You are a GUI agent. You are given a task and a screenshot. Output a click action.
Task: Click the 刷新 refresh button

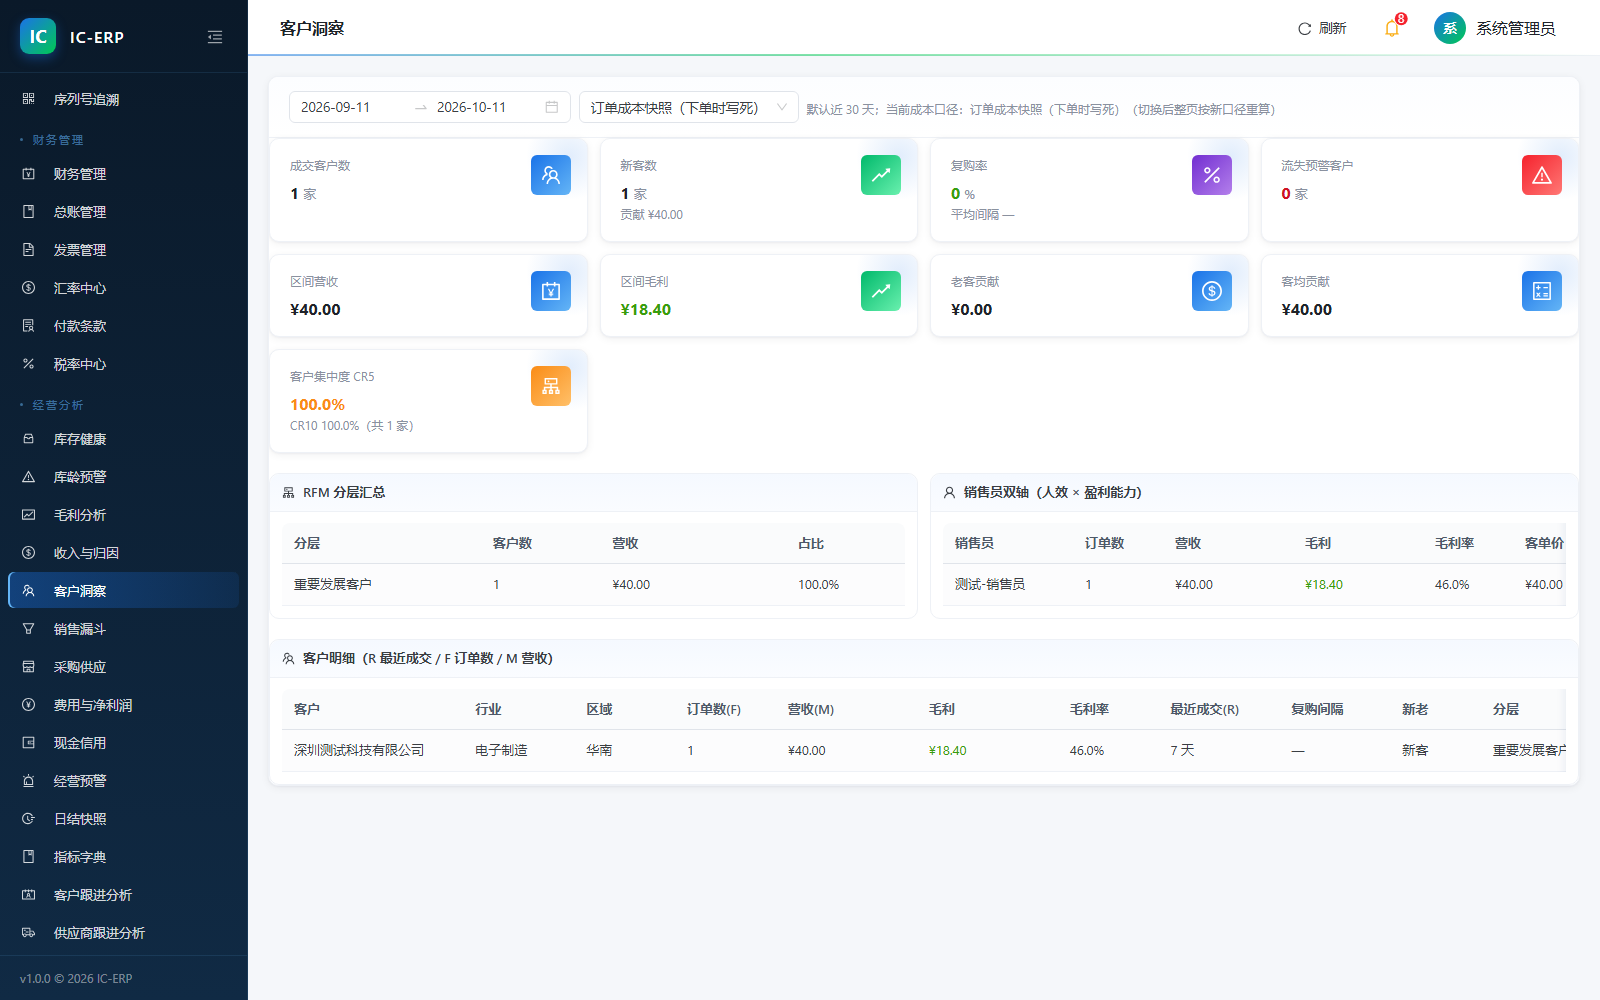click(1322, 28)
